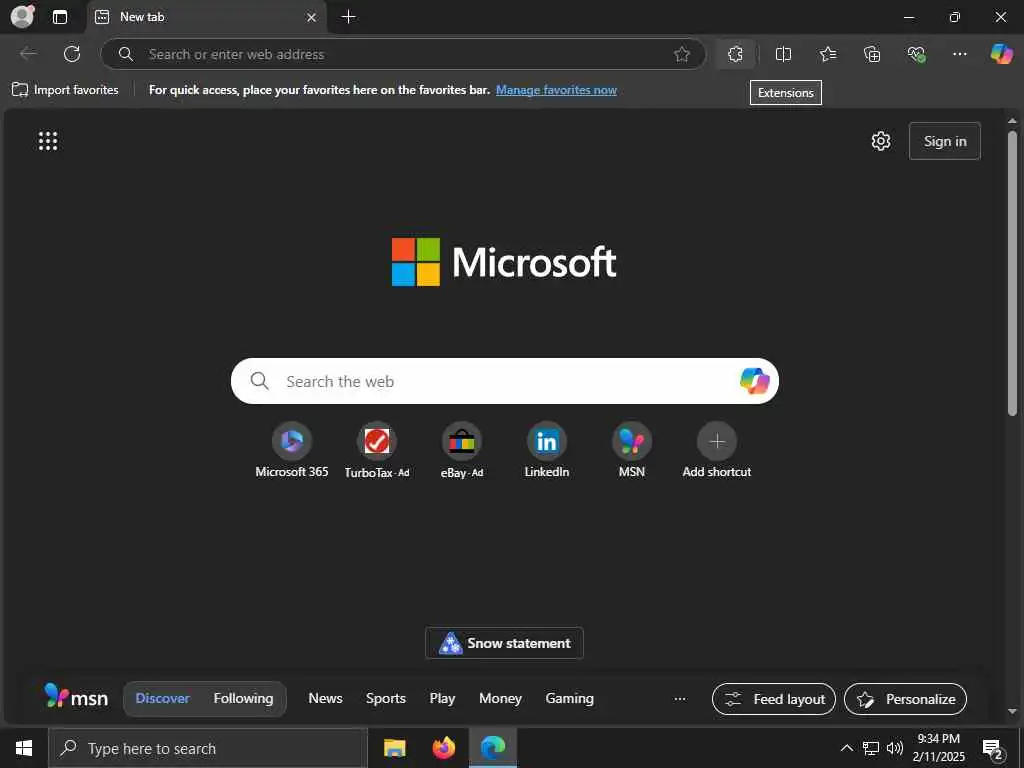Switch to the Following tab
1024x768 pixels.
pos(243,699)
